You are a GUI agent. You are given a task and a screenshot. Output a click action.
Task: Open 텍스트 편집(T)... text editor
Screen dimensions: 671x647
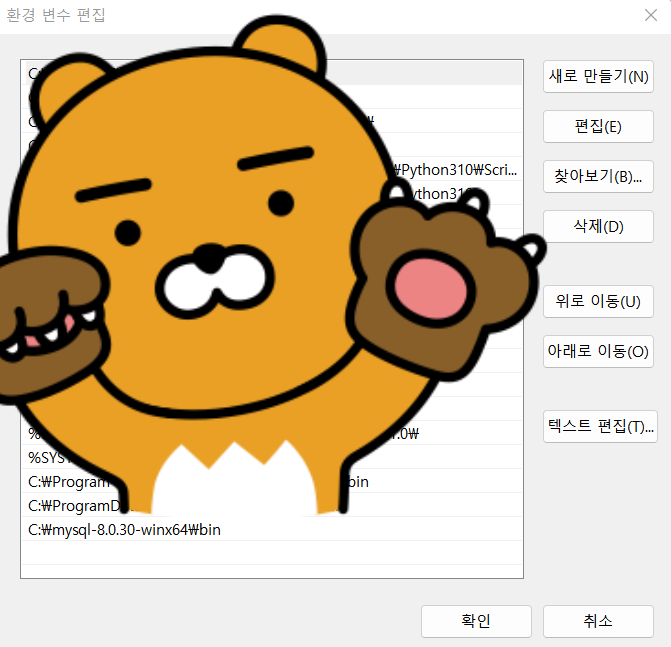point(600,427)
